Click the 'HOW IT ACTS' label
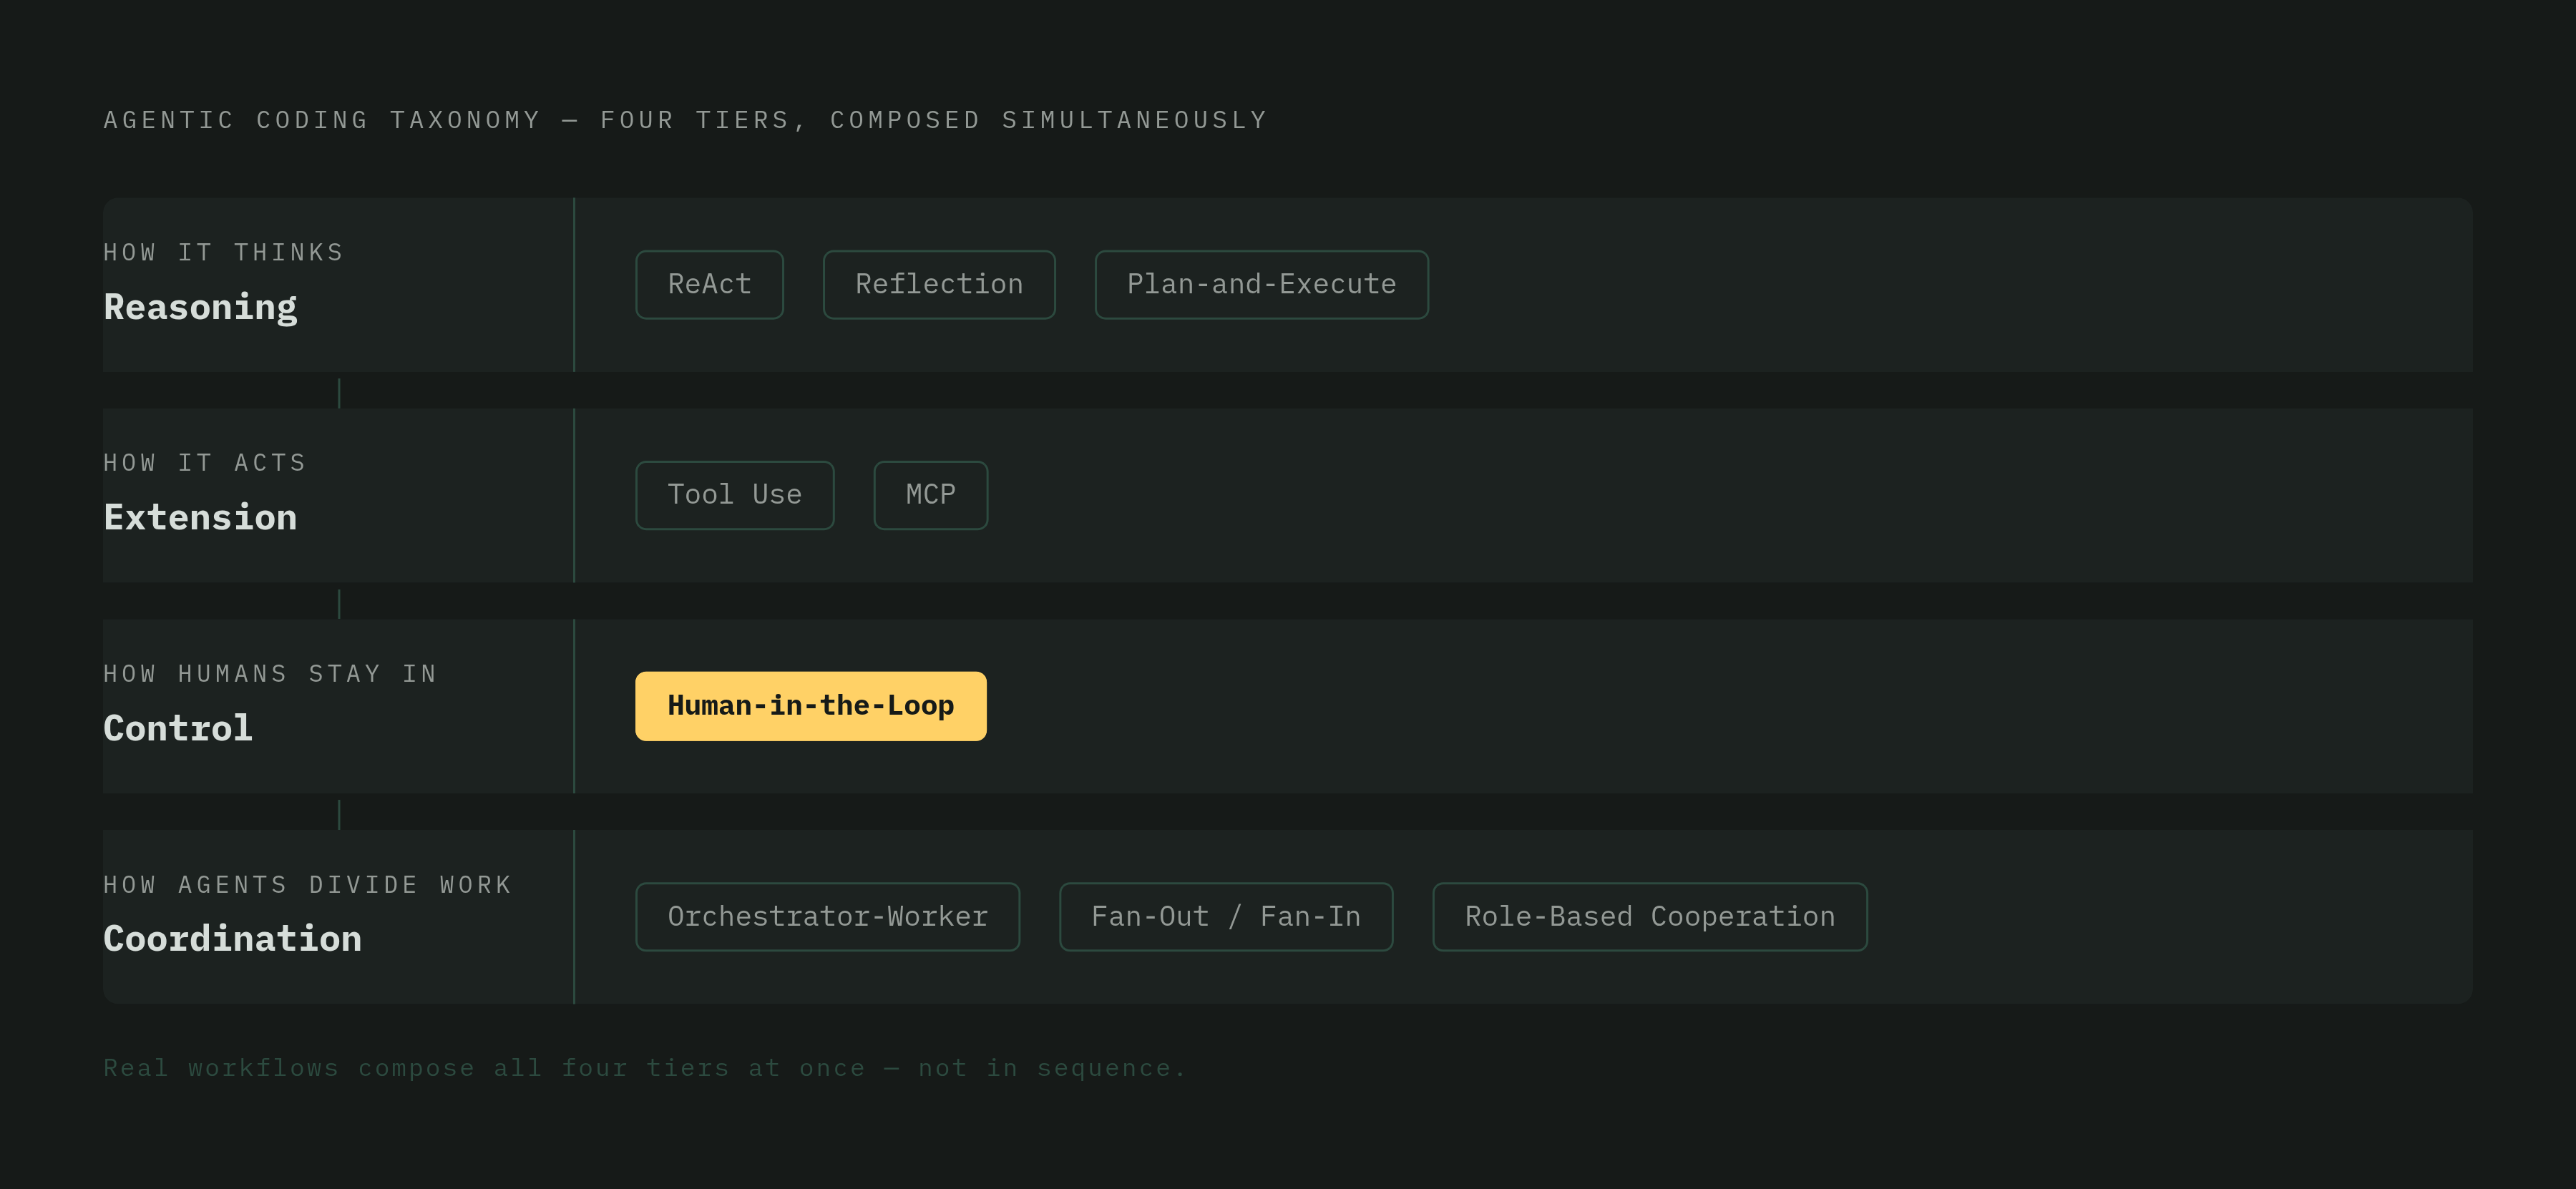Screen dimensions: 2576x1189 coord(205,463)
